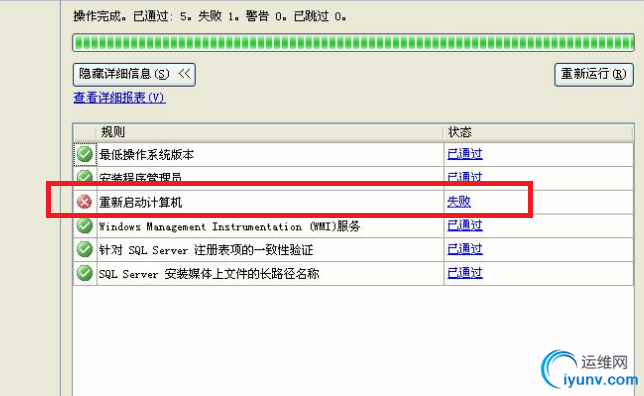Open 已通过 link for 长路径名称 rule
The height and width of the screenshot is (396, 644).
[465, 273]
